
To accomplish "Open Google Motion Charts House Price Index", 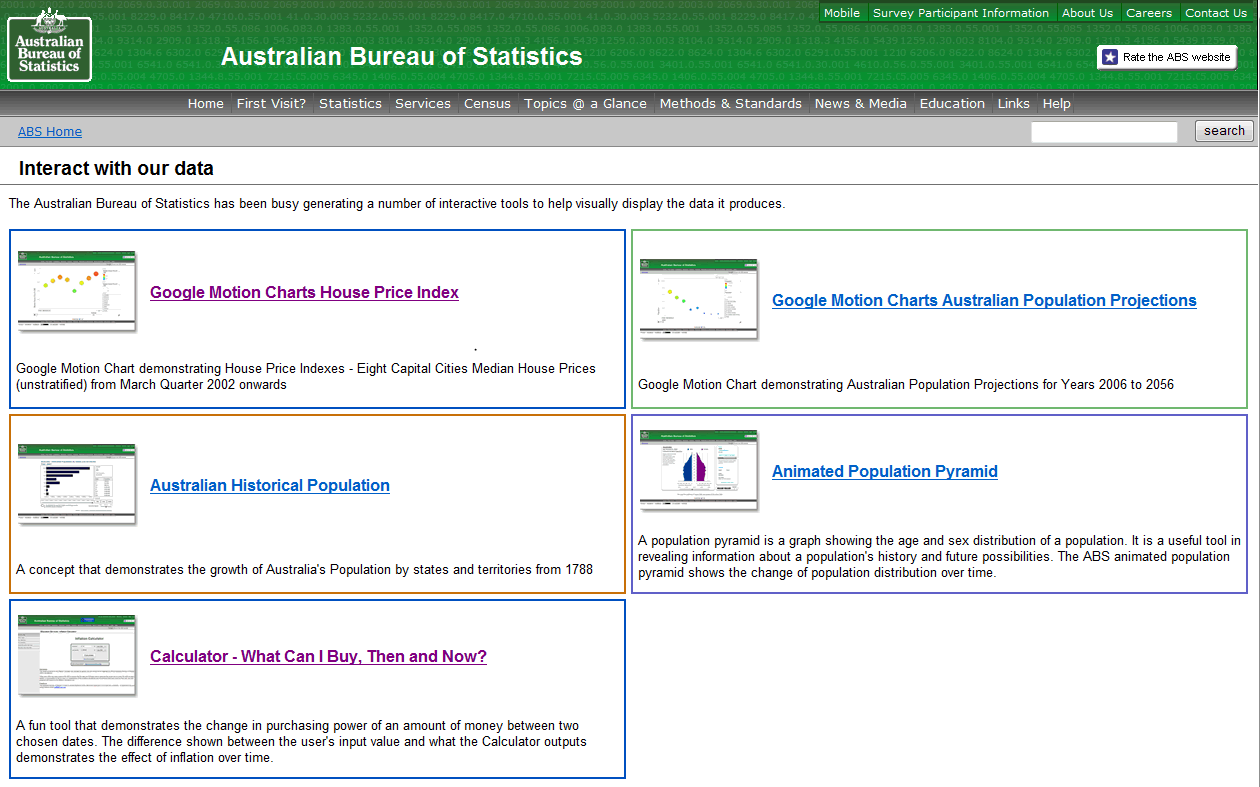I will pos(304,292).
